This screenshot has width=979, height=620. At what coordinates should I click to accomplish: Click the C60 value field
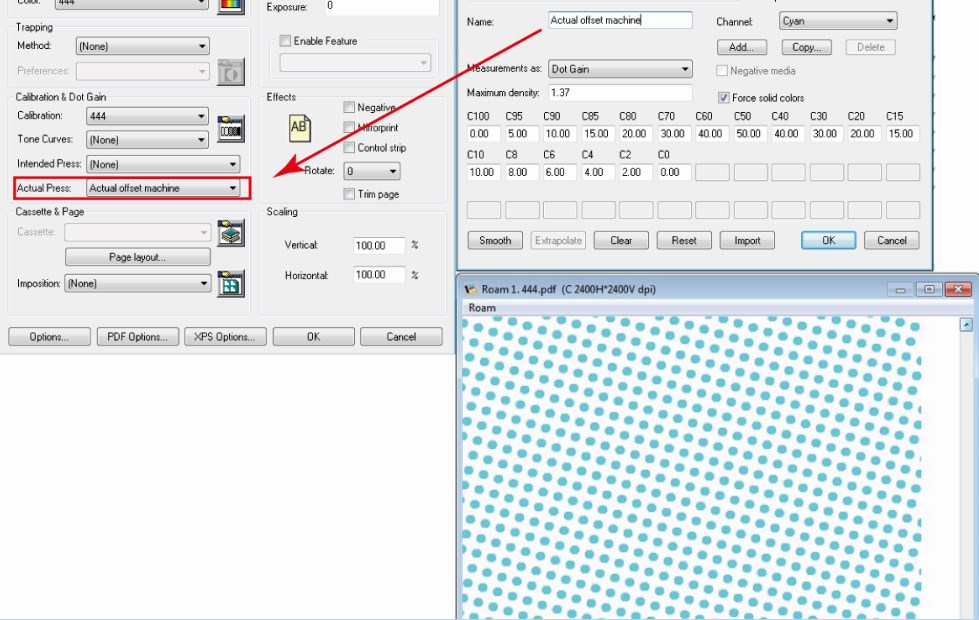[712, 134]
